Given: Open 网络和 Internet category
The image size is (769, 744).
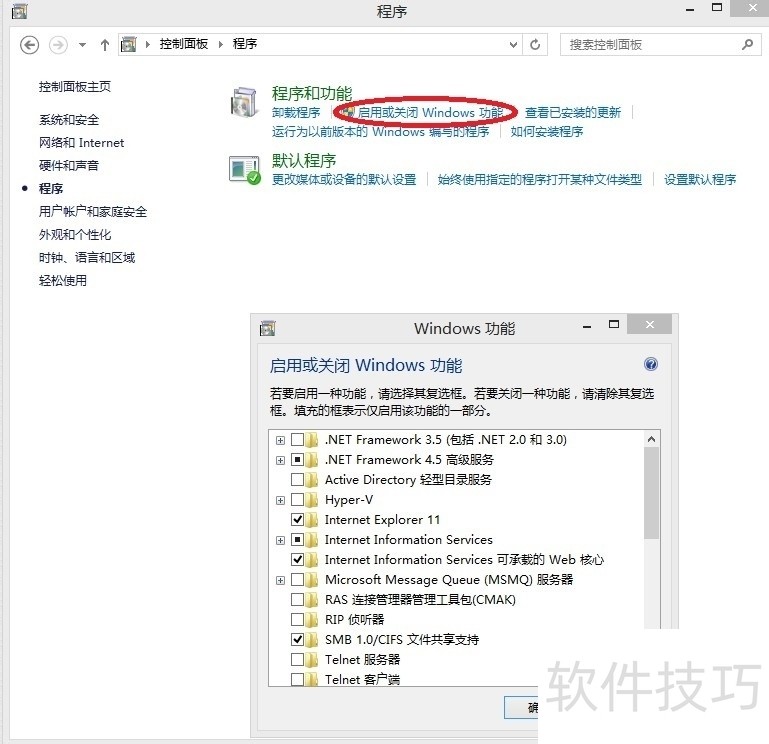Looking at the screenshot, I should point(81,143).
